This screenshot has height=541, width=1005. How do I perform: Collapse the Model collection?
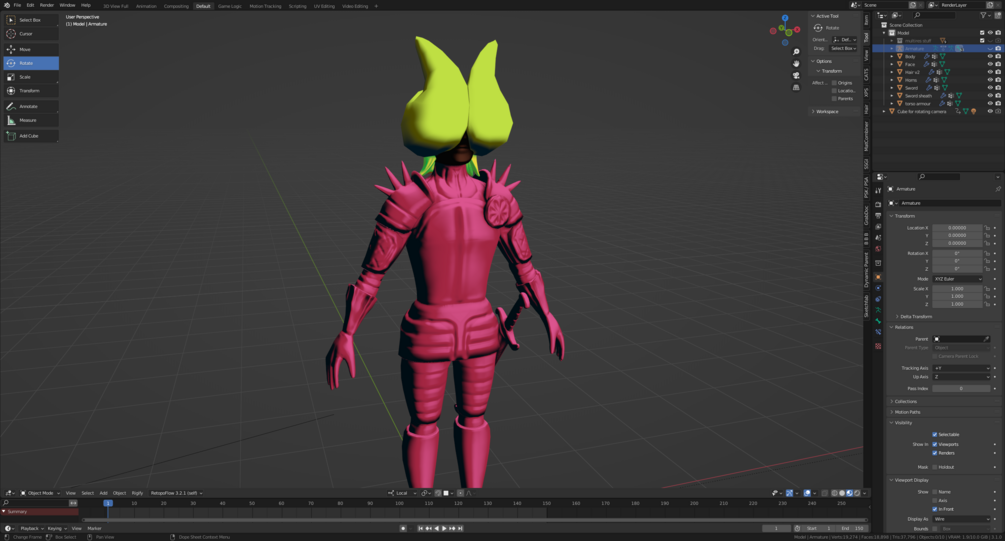884,33
